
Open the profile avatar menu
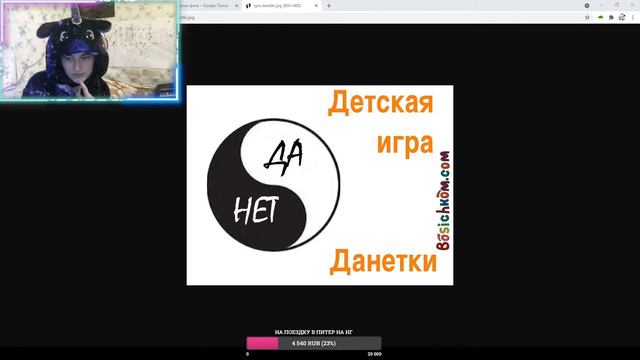[x=622, y=17]
